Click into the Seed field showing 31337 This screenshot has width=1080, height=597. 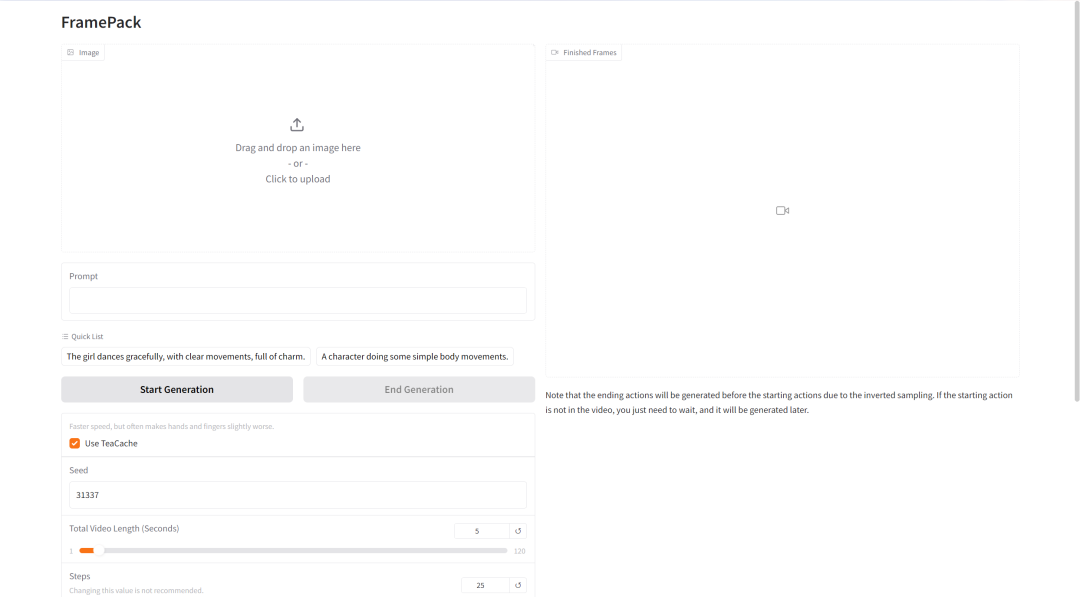click(298, 495)
